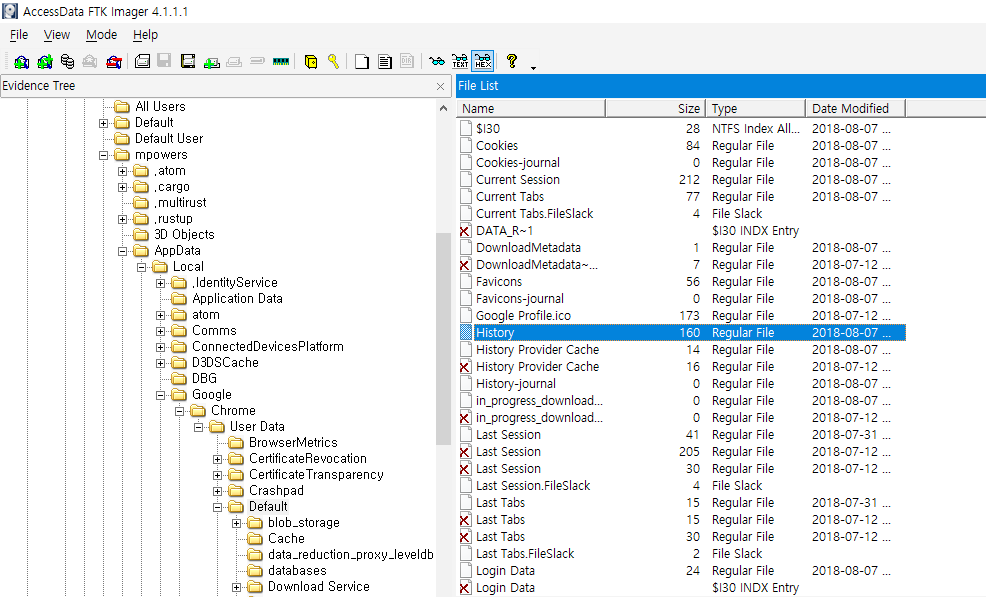Select the Cache folder in tree

point(286,538)
